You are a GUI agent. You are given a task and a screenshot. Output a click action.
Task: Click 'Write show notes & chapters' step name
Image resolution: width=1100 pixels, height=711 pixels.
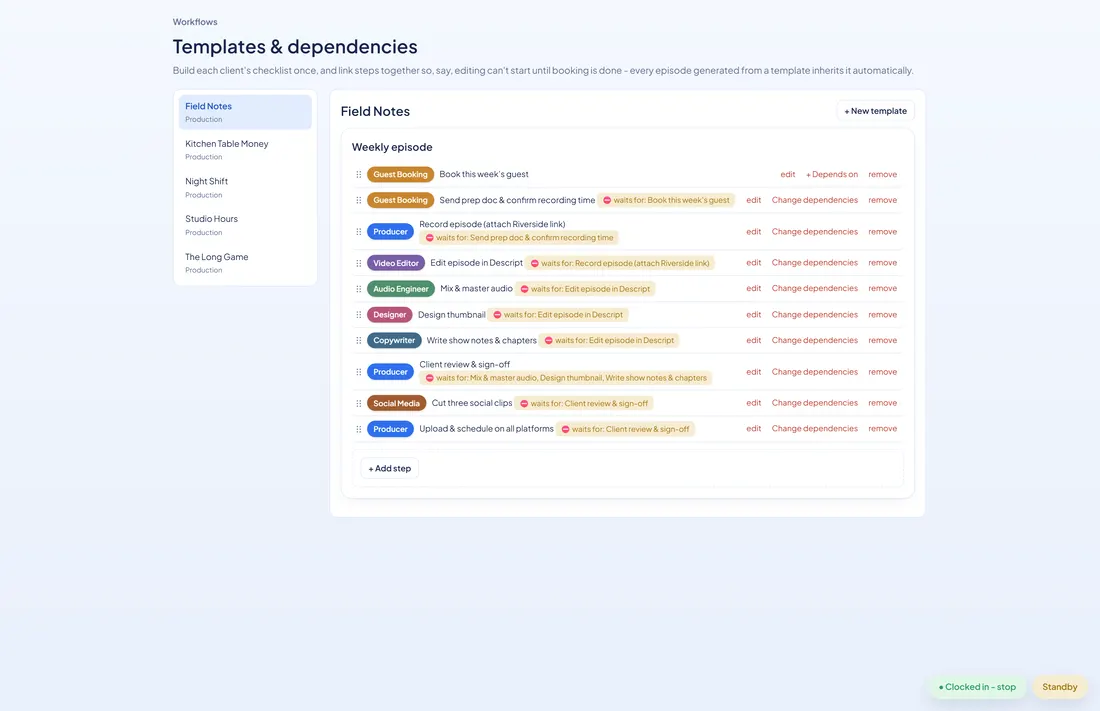point(481,340)
